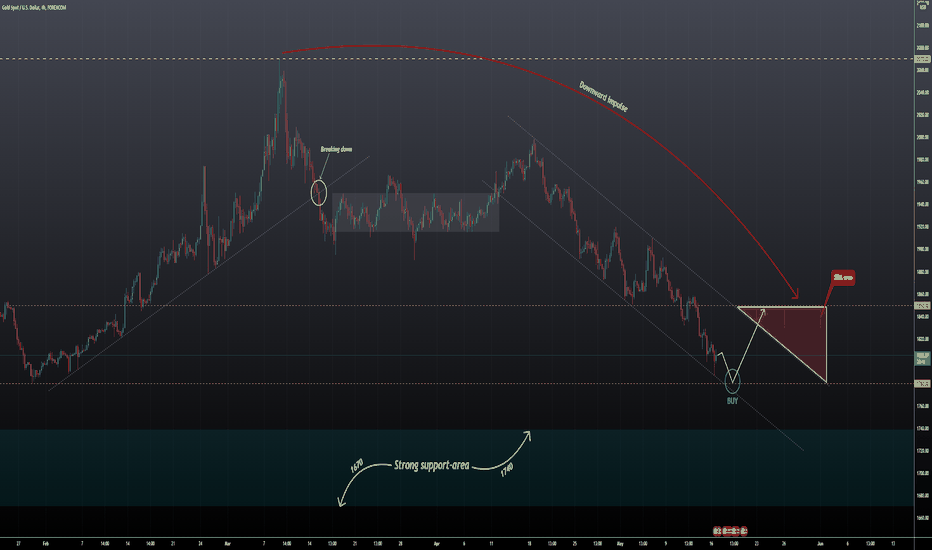932x550 pixels.
Task: Select the 'Strong support-area' text annotation
Action: 432,465
